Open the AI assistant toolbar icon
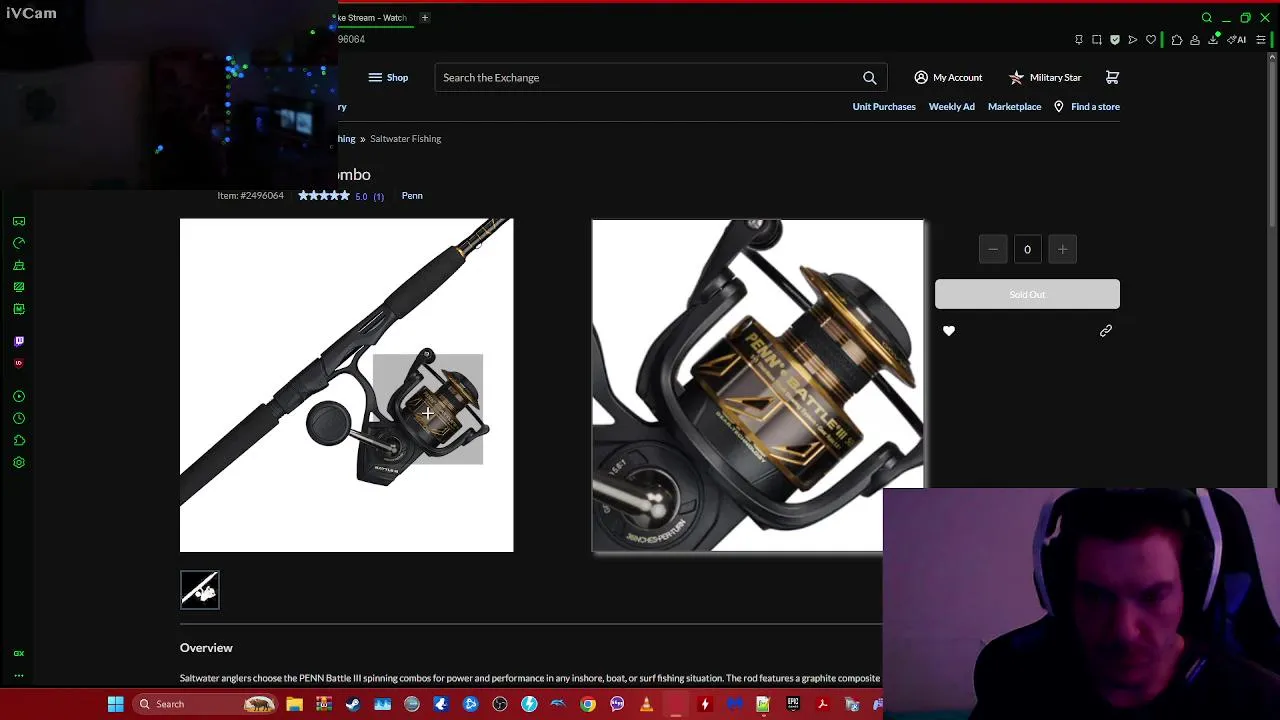 pyautogui.click(x=1237, y=40)
